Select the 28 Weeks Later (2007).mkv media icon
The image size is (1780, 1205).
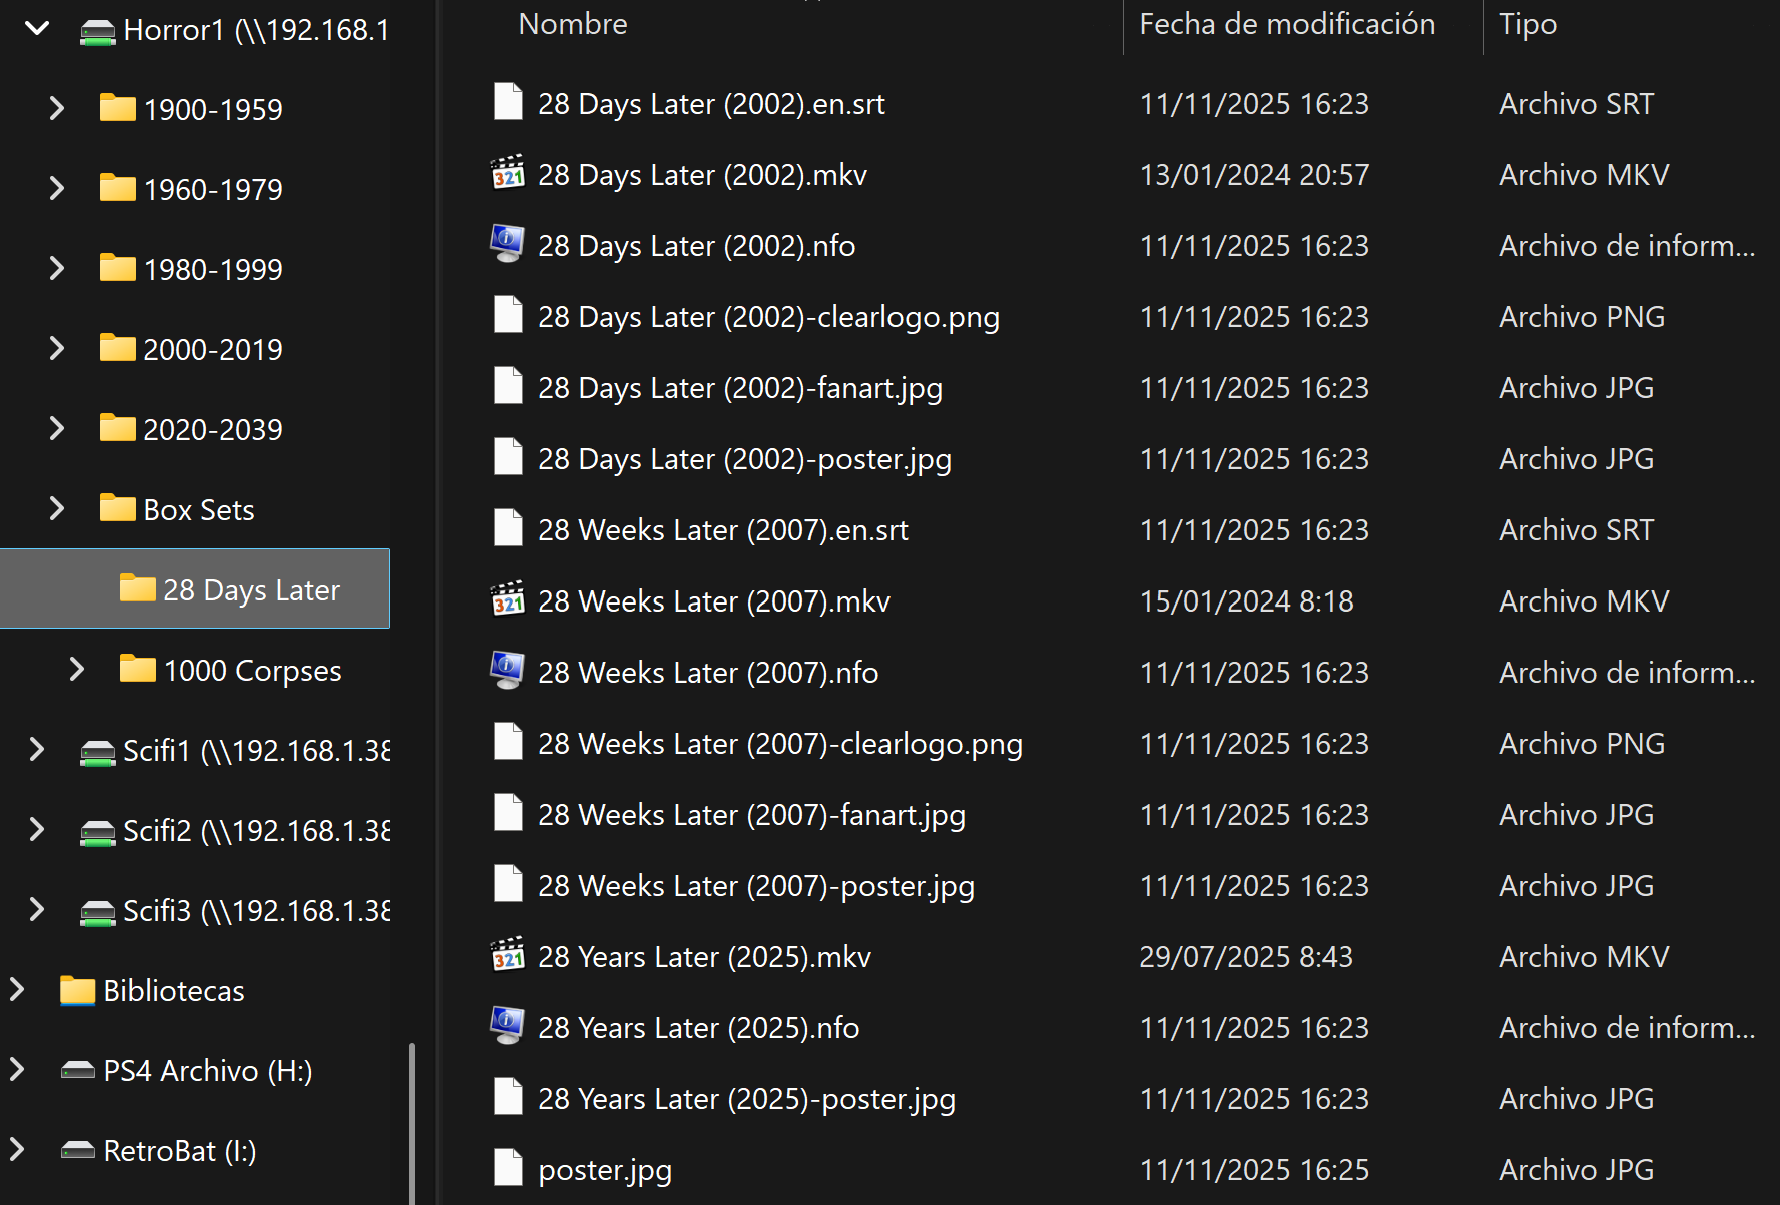point(508,600)
